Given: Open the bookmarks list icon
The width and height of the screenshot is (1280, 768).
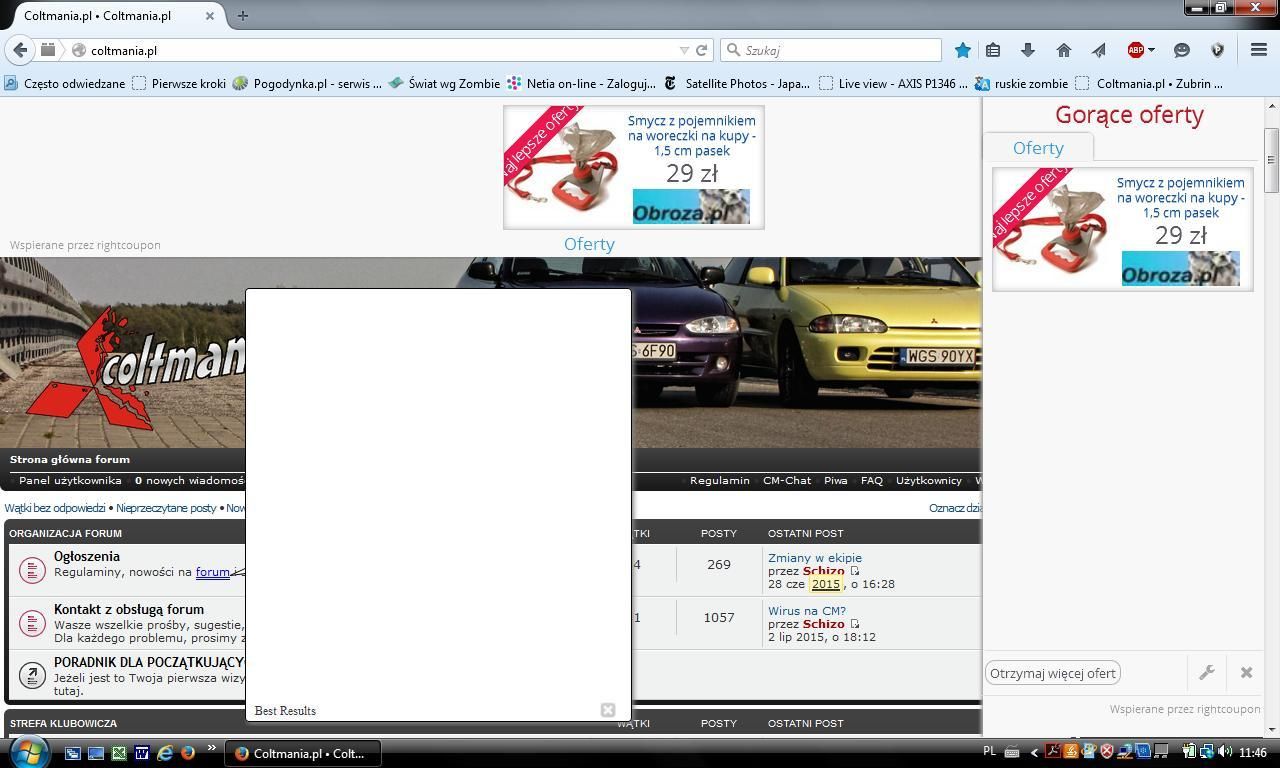Looking at the screenshot, I should point(993,50).
